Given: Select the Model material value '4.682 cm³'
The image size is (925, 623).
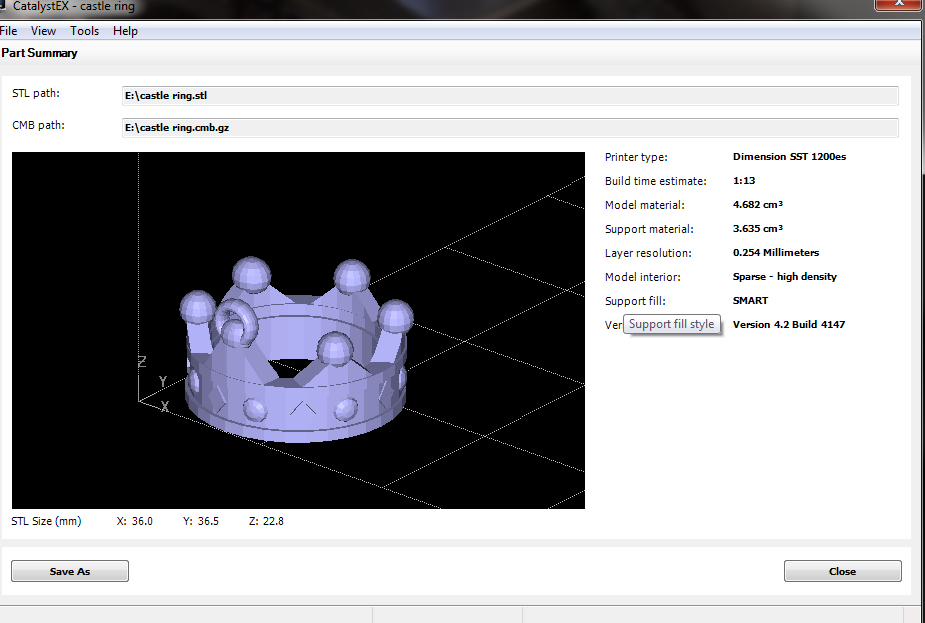Looking at the screenshot, I should pyautogui.click(x=757, y=205).
